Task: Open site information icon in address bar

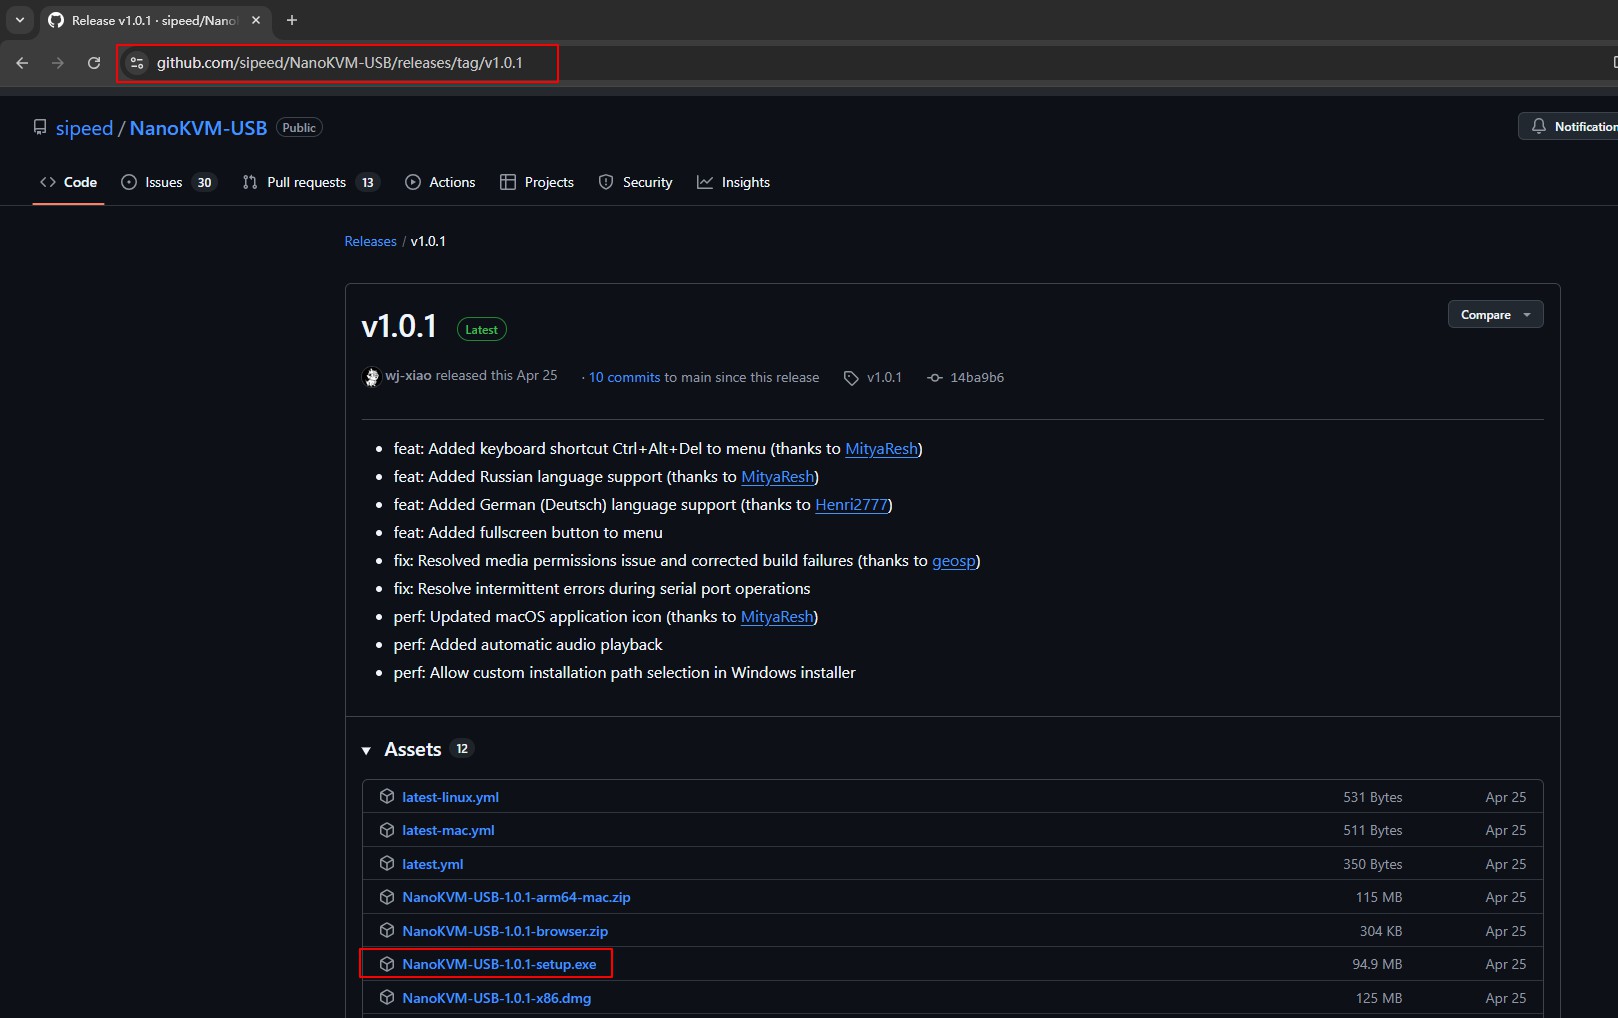Action: pyautogui.click(x=137, y=63)
